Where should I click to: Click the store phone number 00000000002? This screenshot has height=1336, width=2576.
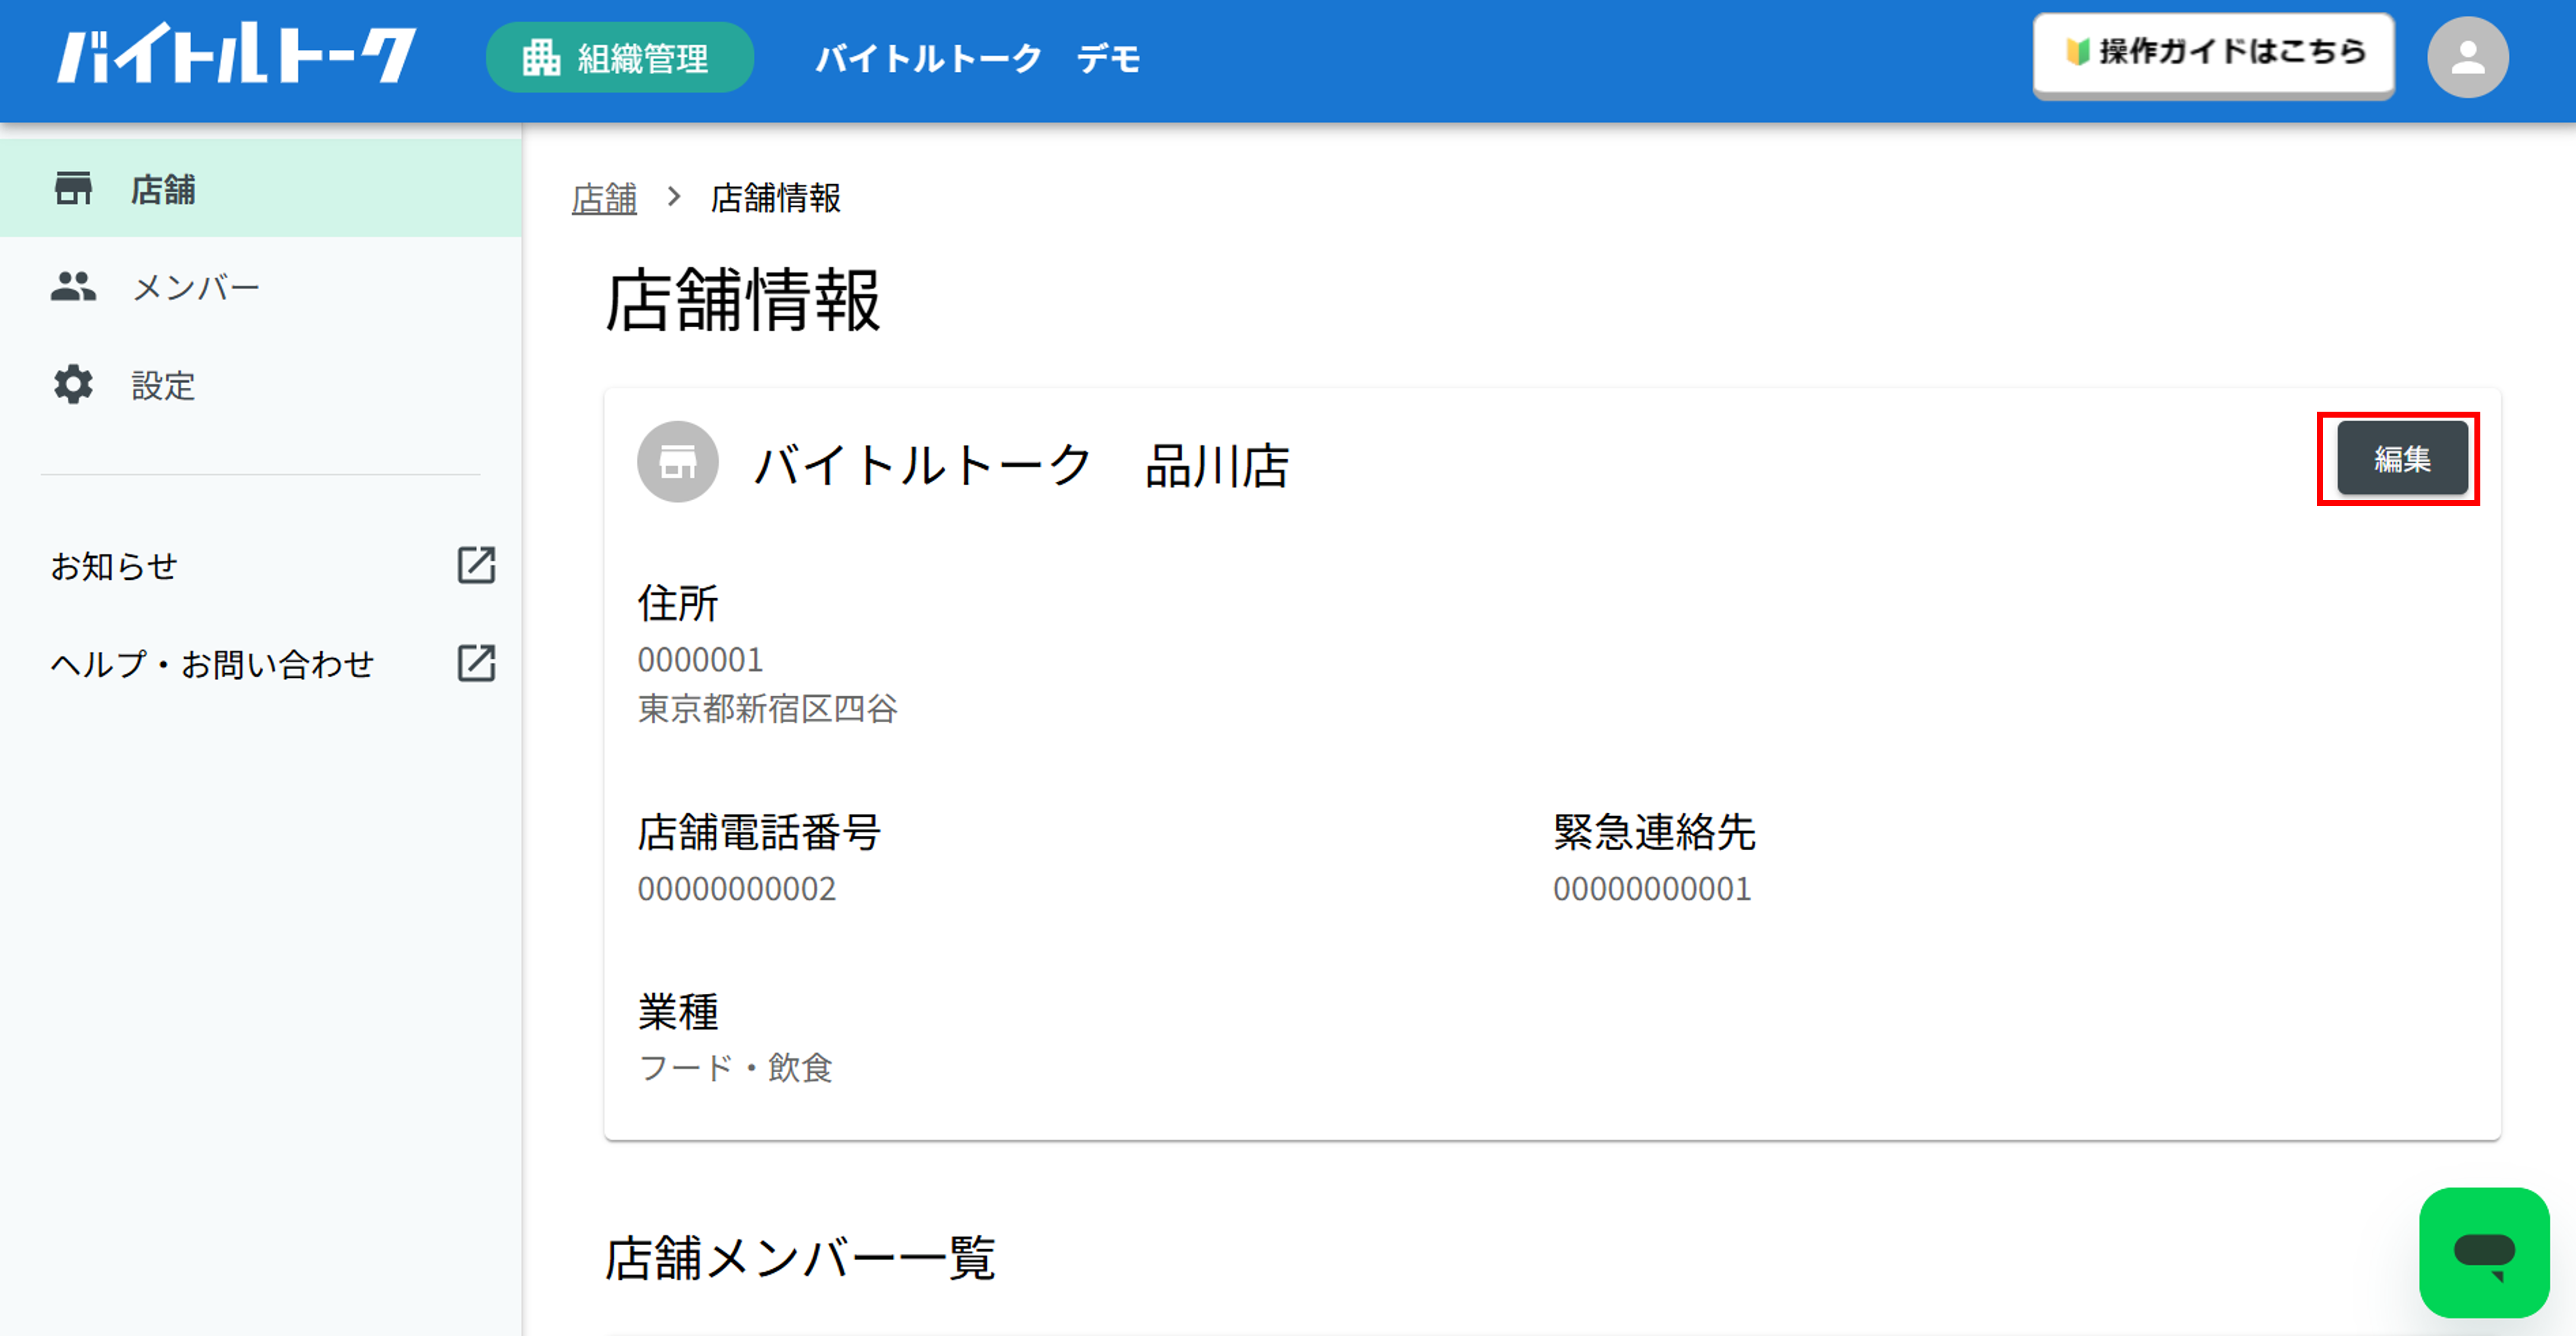736,889
